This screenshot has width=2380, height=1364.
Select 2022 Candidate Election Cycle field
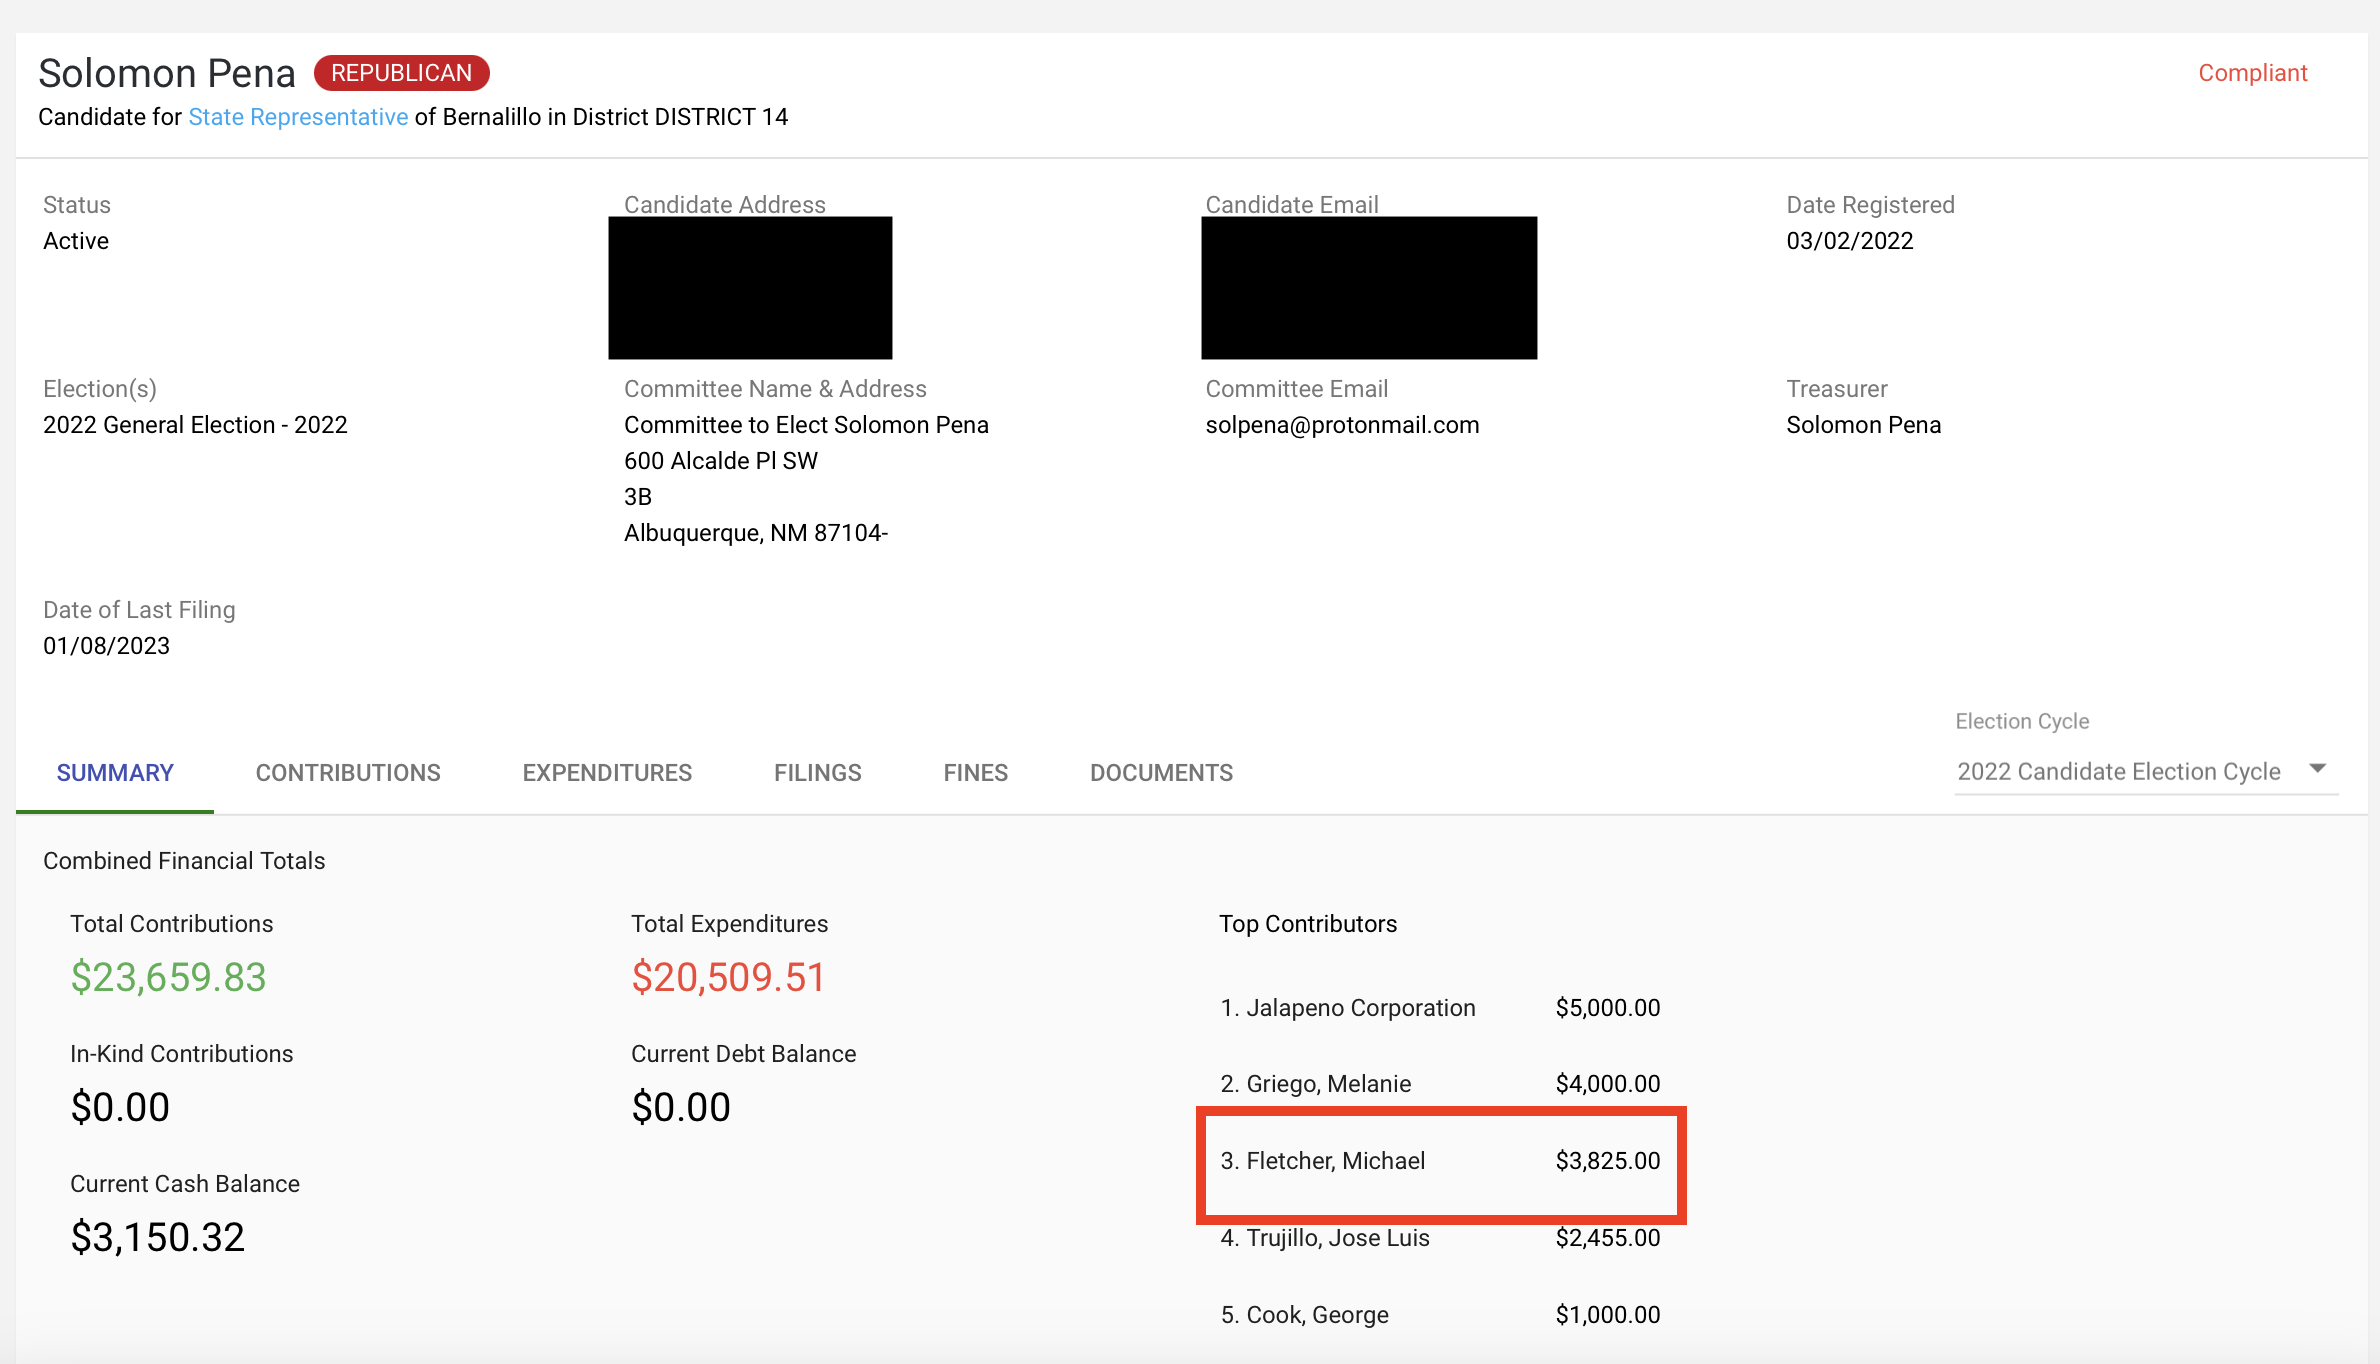2118,771
